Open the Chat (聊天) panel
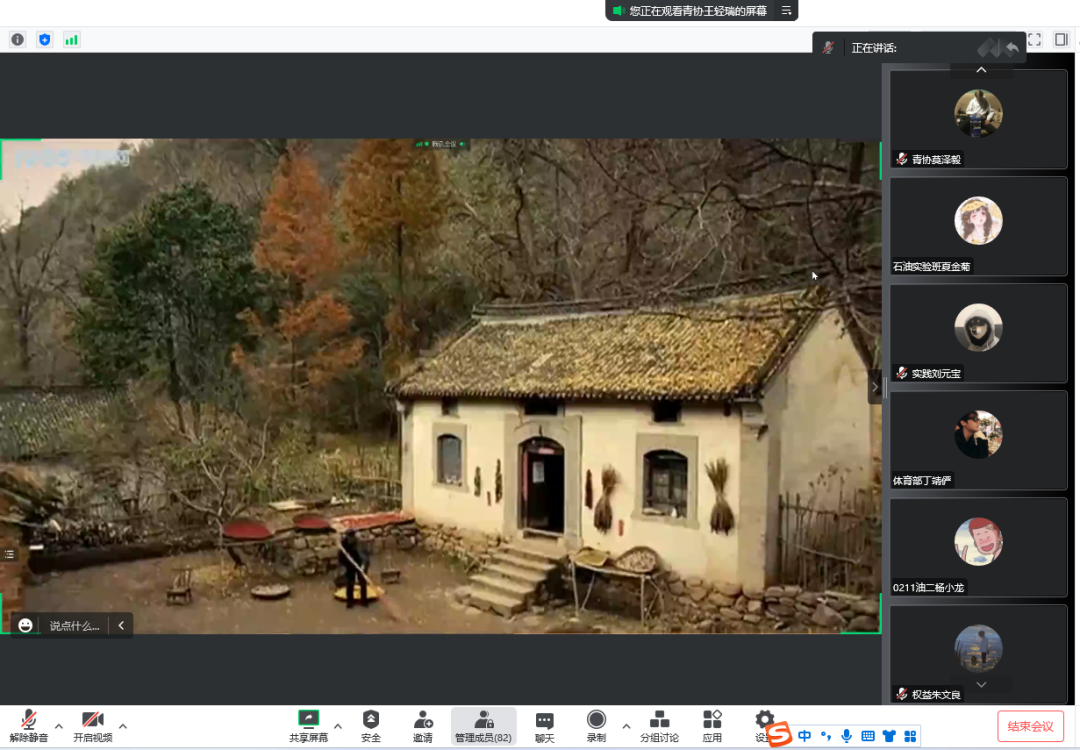1080x750 pixels. coord(544,721)
